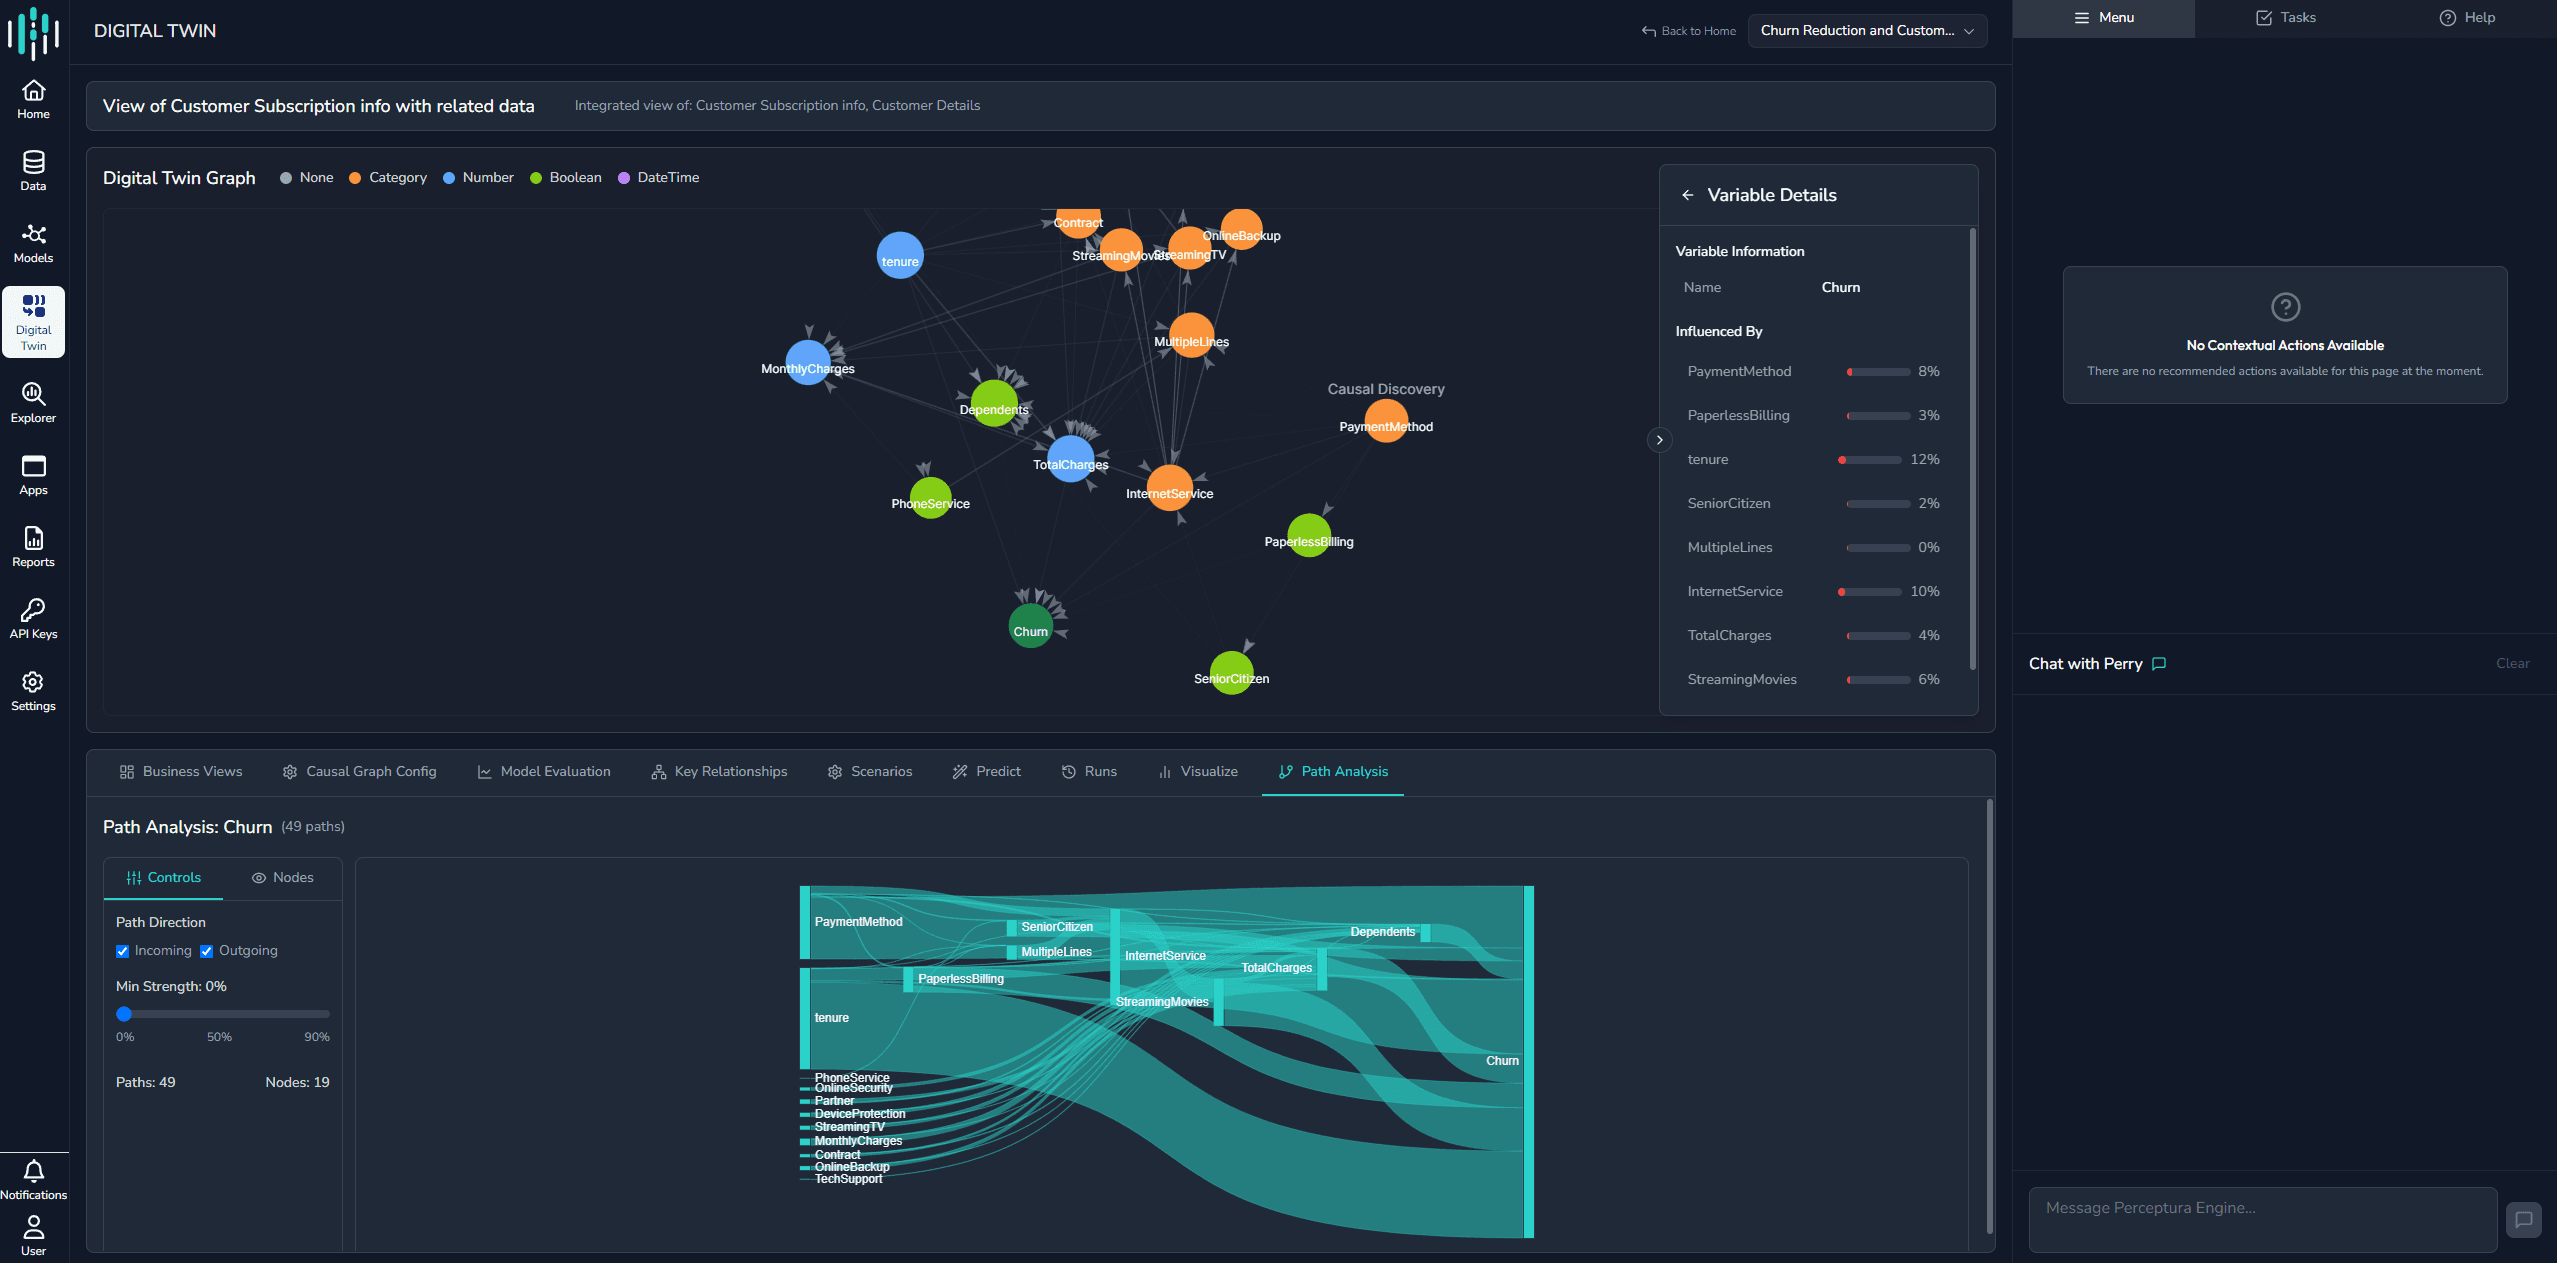
Task: Click the Message Perceptura Engine input
Action: click(x=2262, y=1219)
